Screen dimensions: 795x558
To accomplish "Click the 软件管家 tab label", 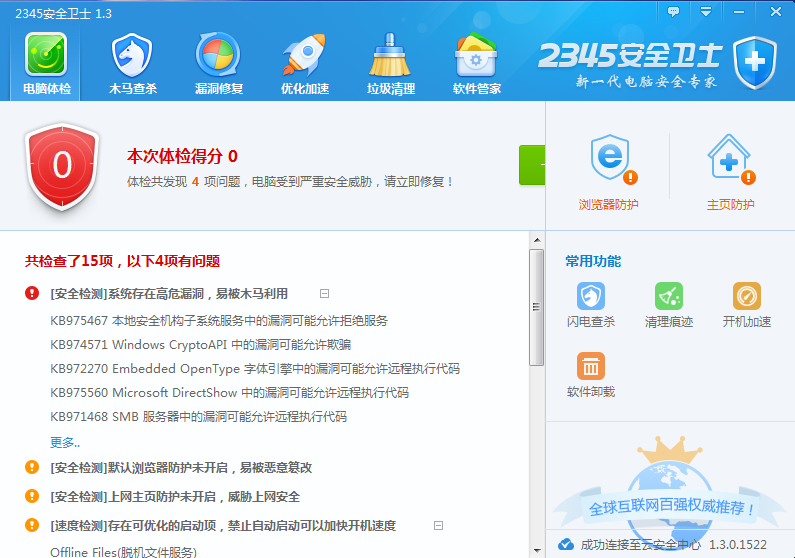I will tap(477, 89).
